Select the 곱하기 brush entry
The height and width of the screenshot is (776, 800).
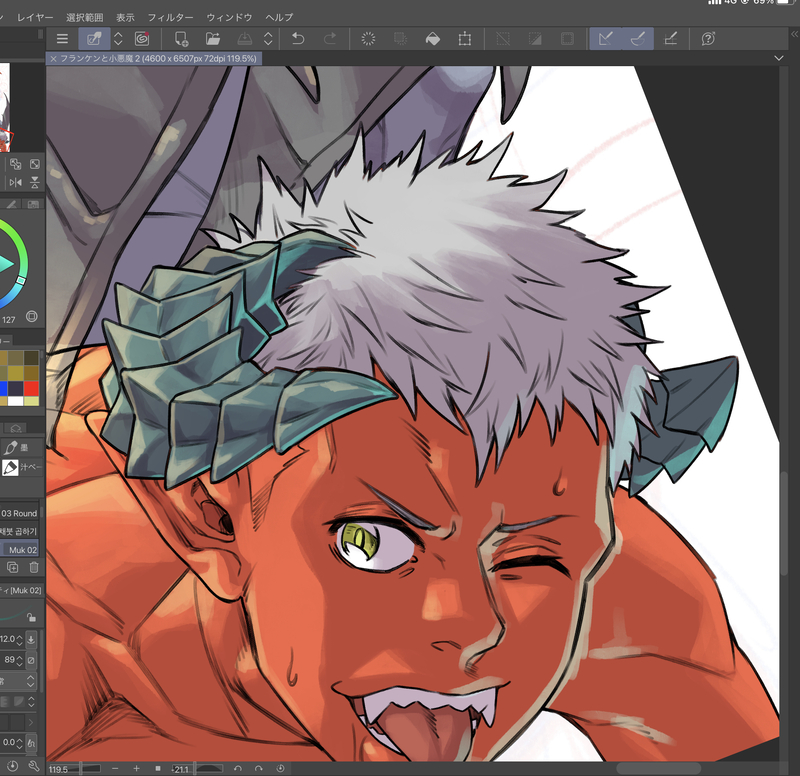(x=19, y=532)
